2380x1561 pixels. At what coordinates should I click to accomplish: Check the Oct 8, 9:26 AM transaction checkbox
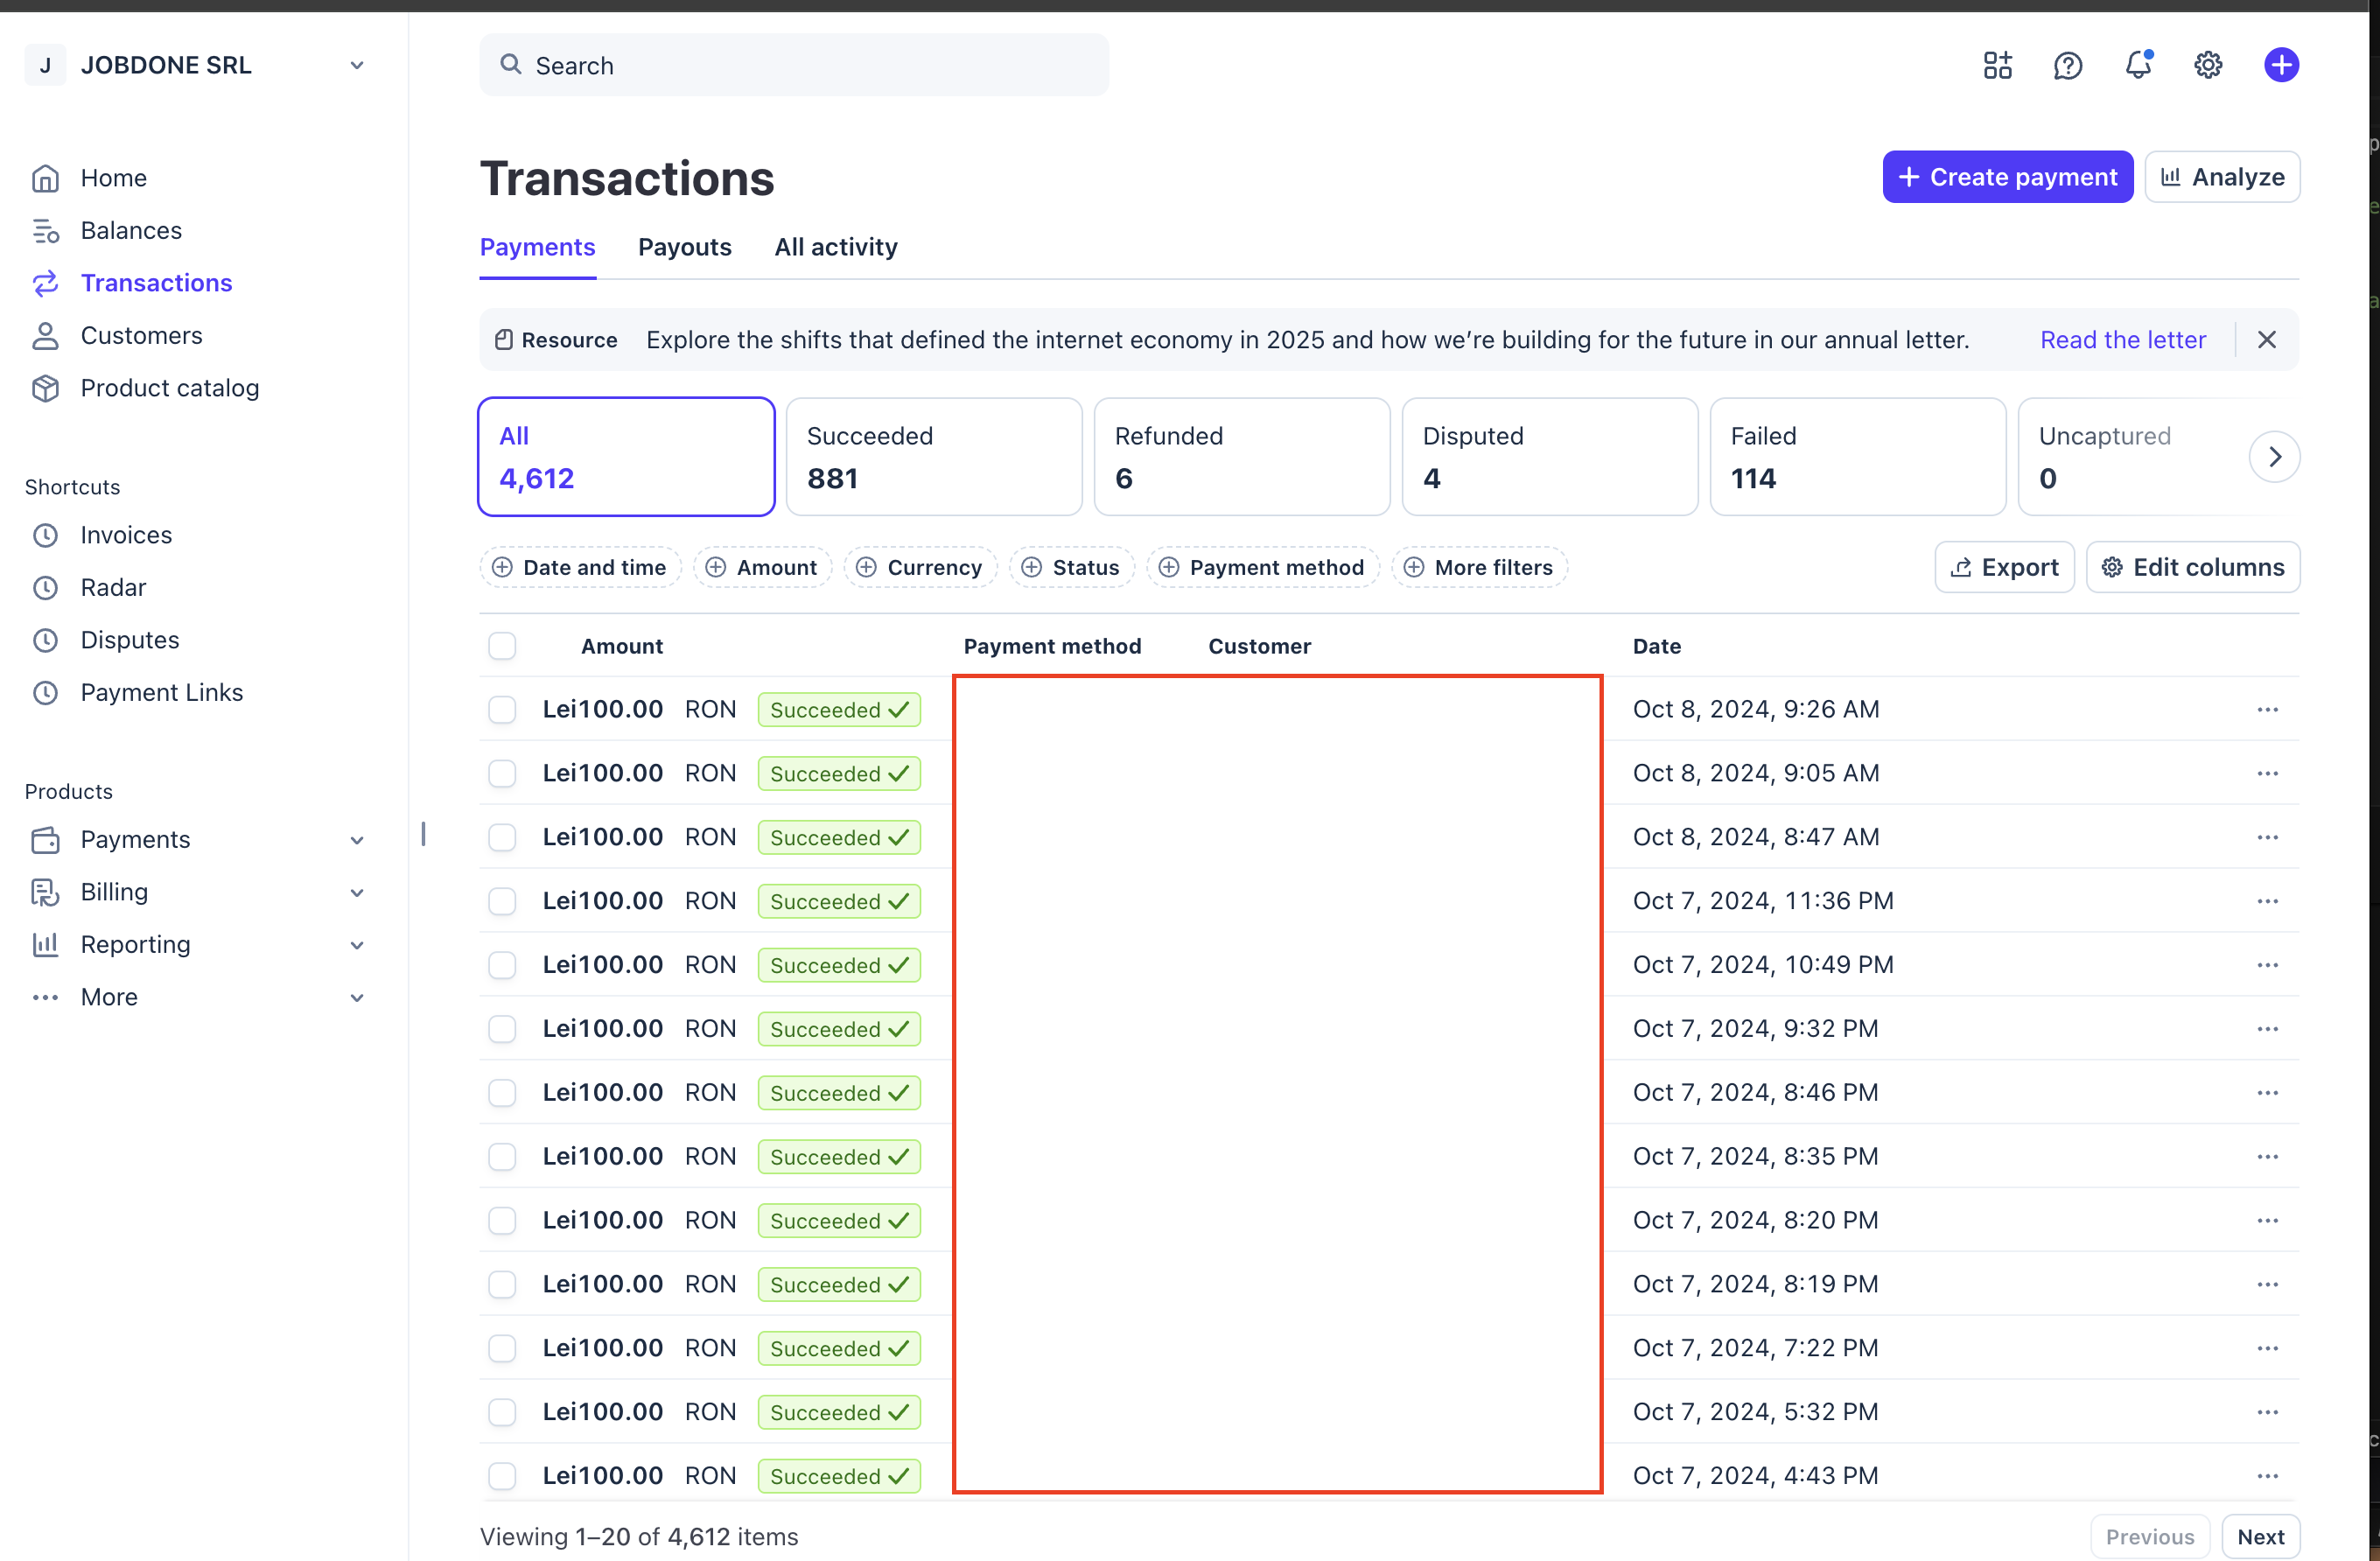[502, 709]
